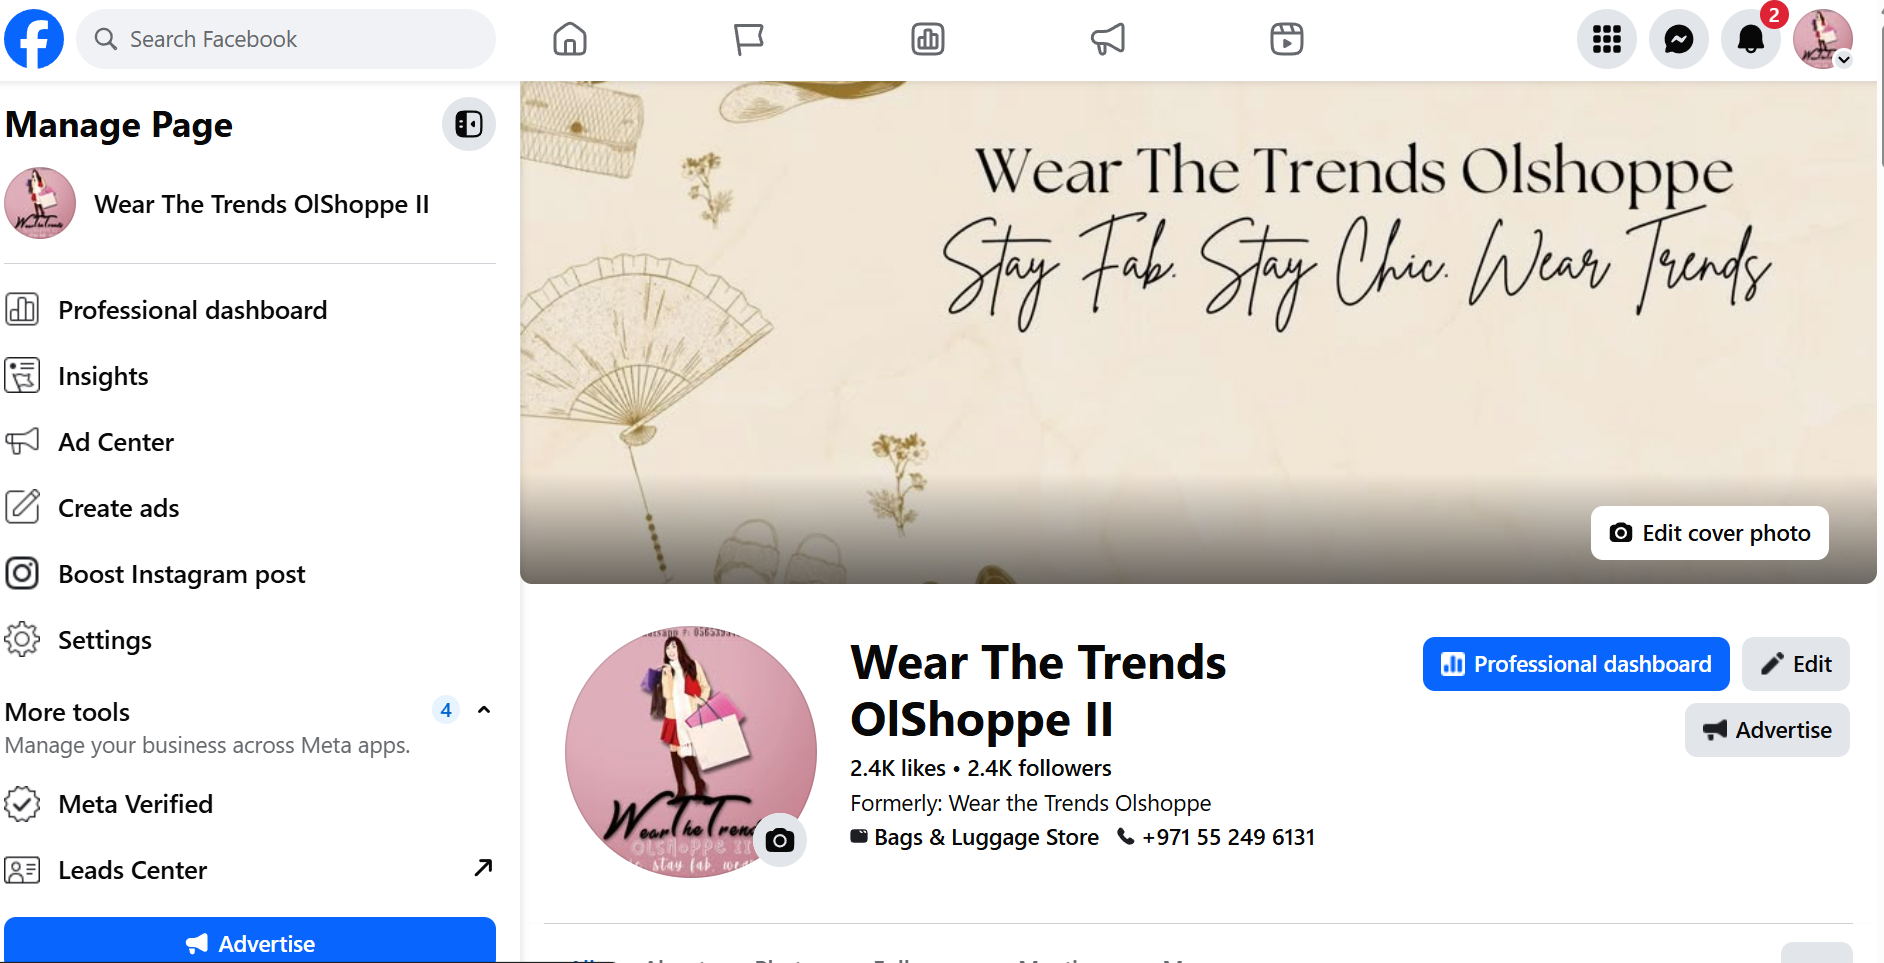This screenshot has height=963, width=1884.
Task: Click the blue Professional dashboard button
Action: click(1576, 664)
